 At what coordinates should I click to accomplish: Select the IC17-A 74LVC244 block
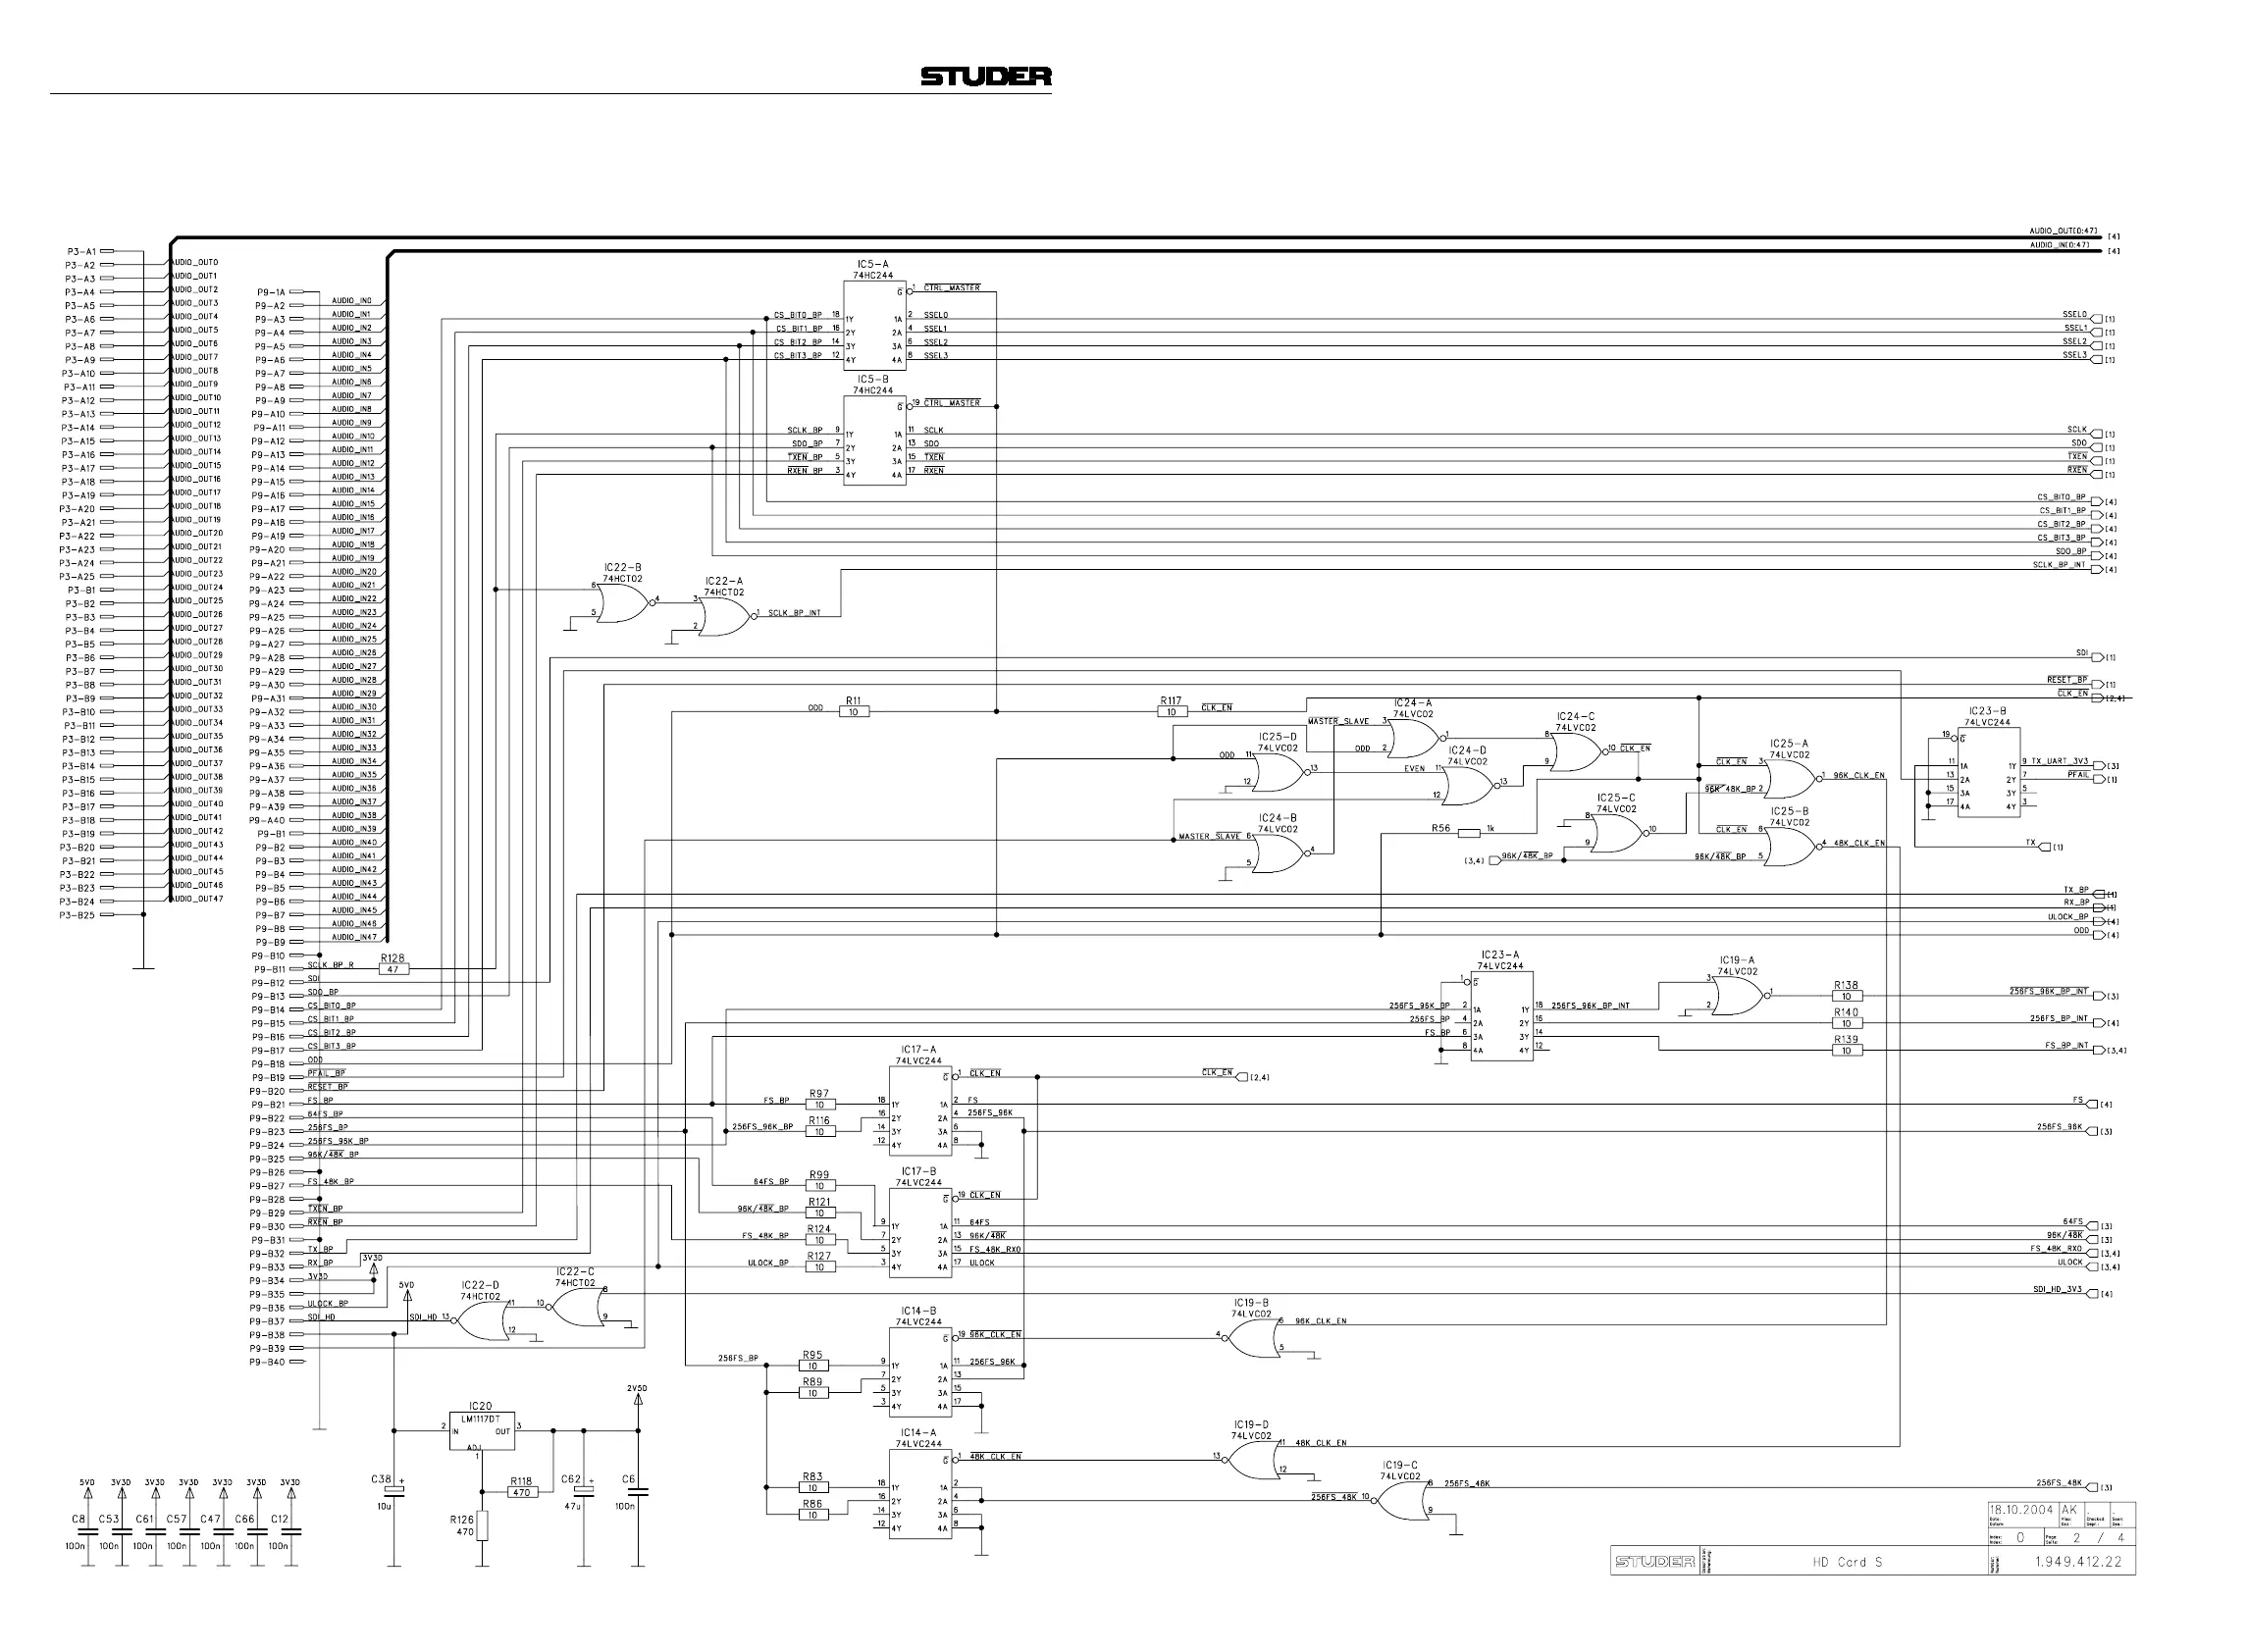tap(920, 1110)
